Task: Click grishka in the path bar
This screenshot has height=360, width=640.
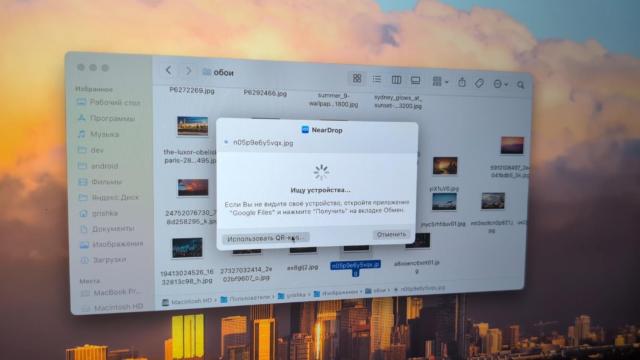Action: click(292, 295)
